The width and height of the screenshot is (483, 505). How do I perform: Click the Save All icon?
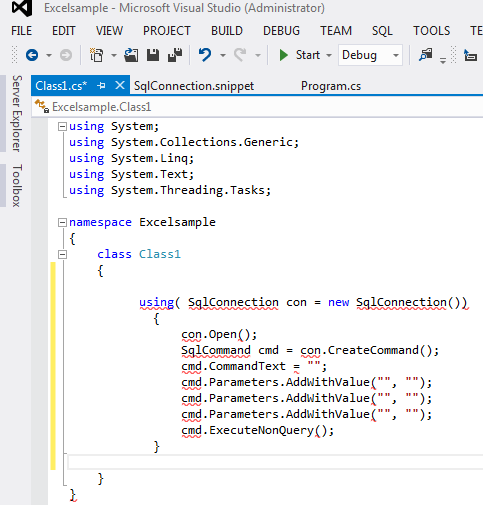point(175,55)
